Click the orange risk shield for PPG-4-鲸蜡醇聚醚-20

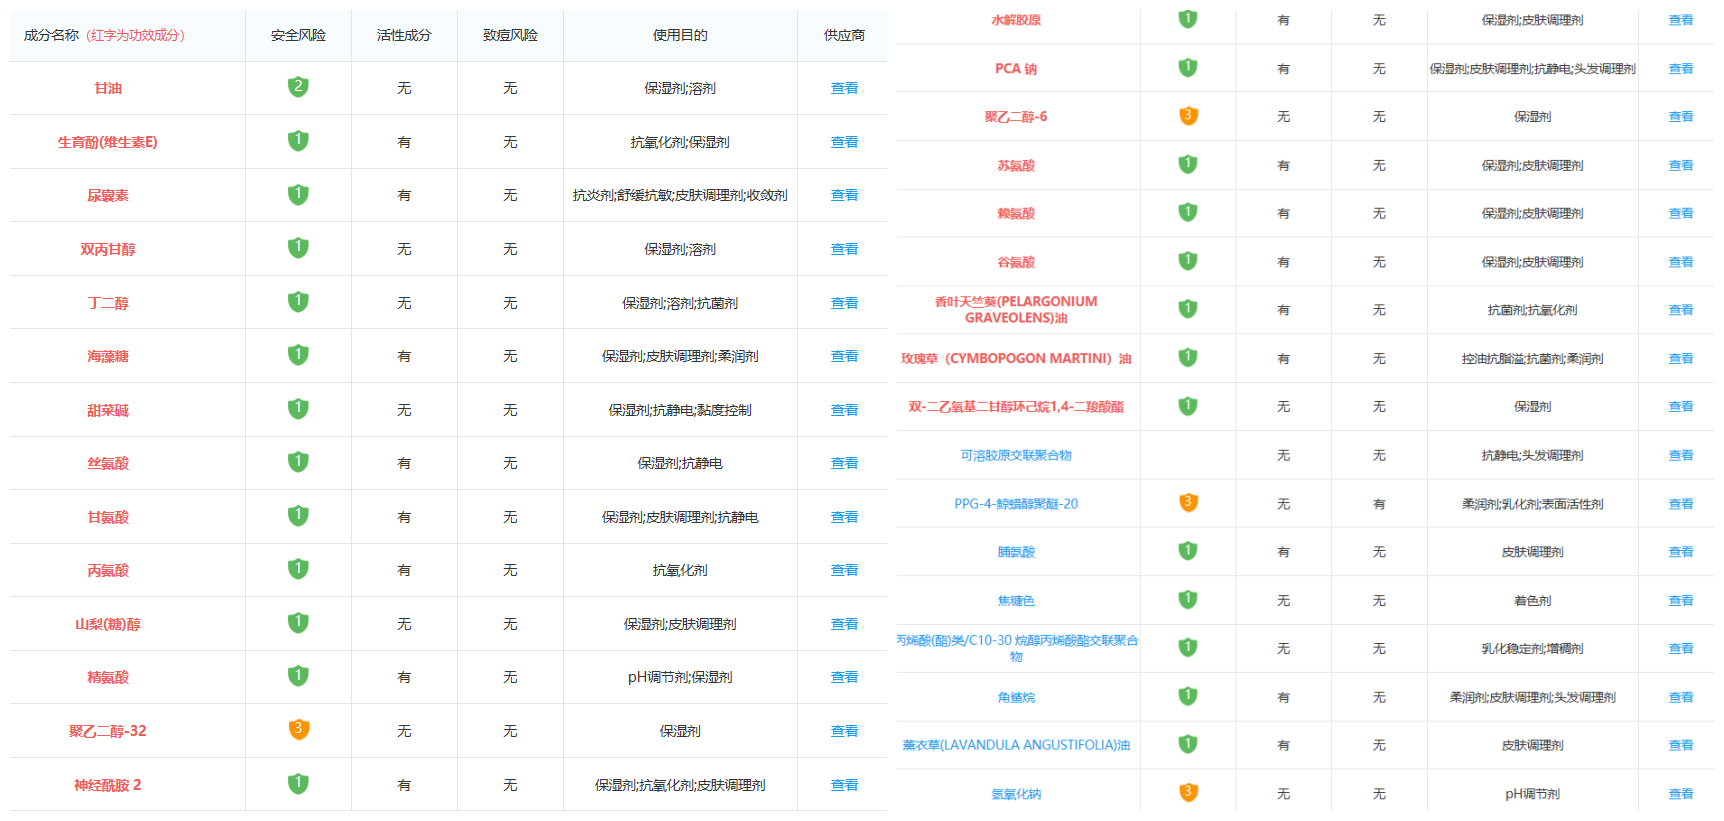1188,503
